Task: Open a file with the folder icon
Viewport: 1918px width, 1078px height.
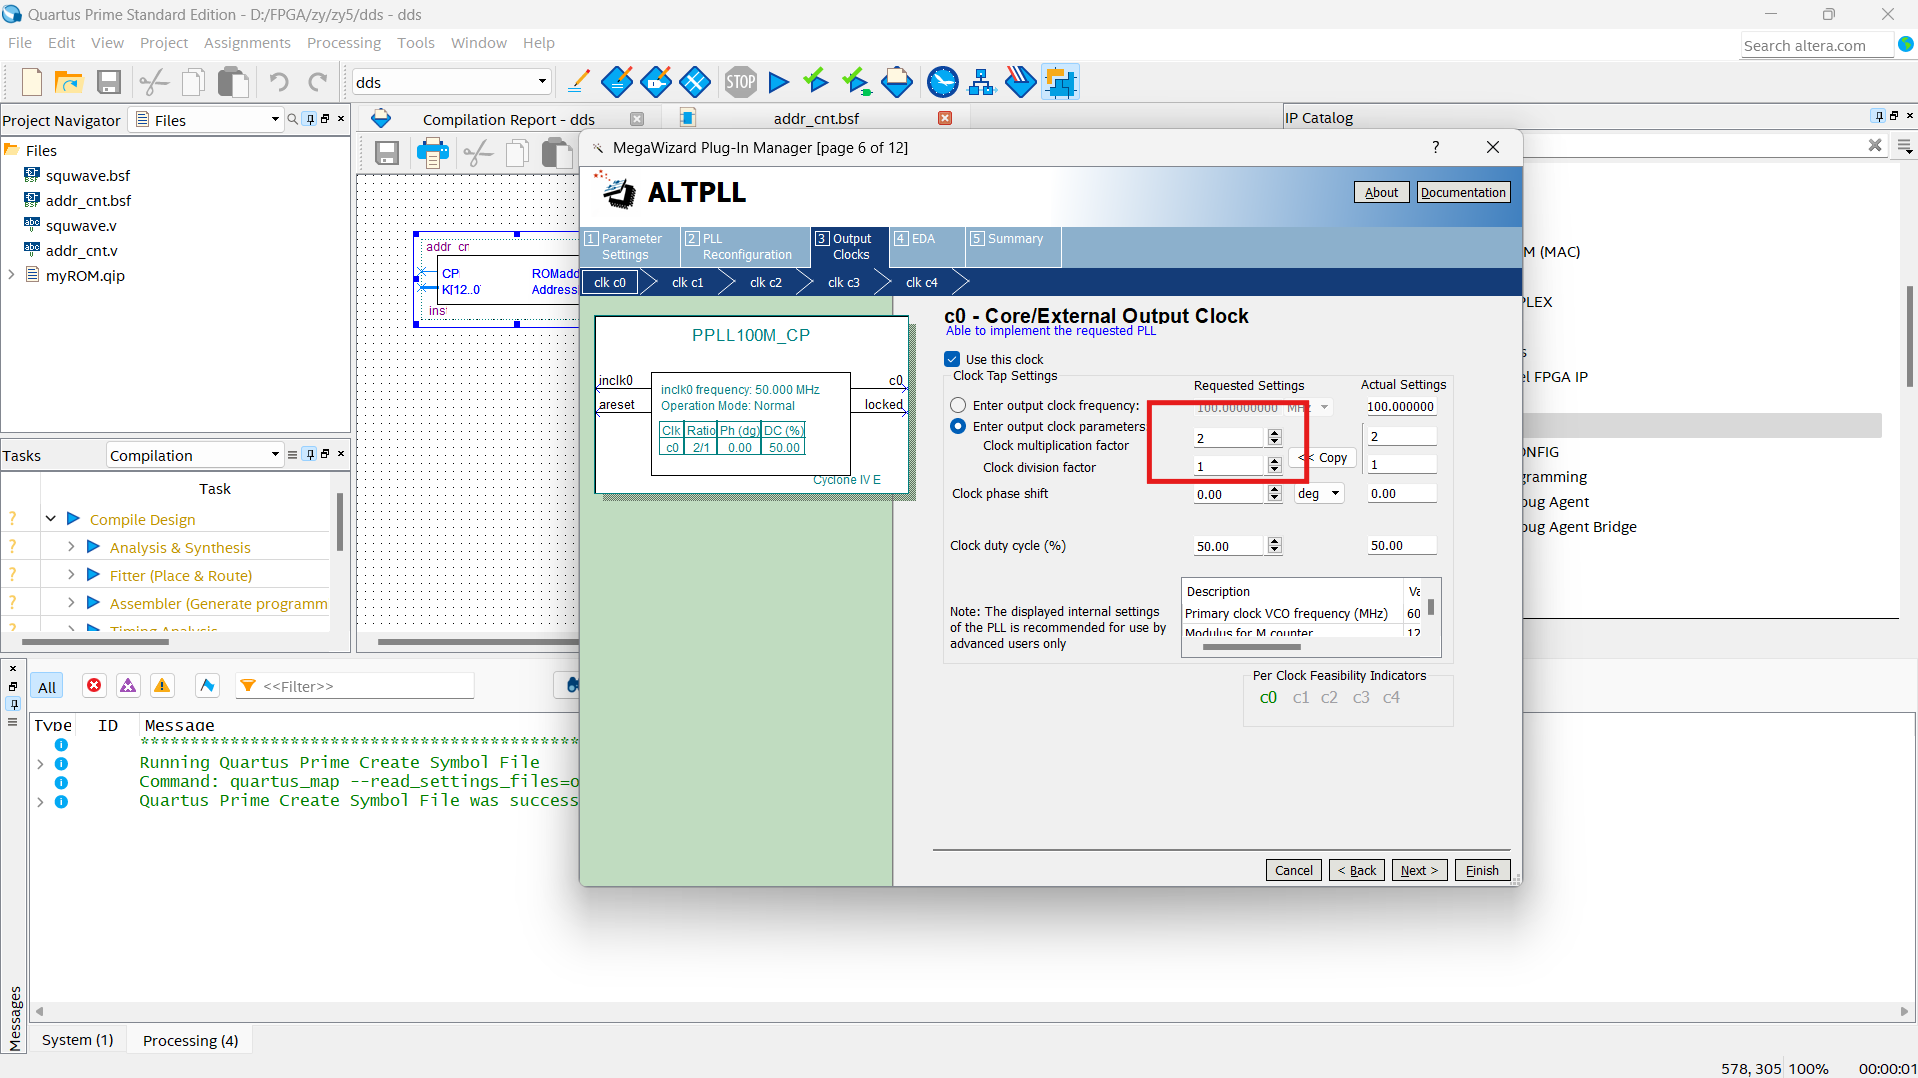Action: click(x=68, y=82)
